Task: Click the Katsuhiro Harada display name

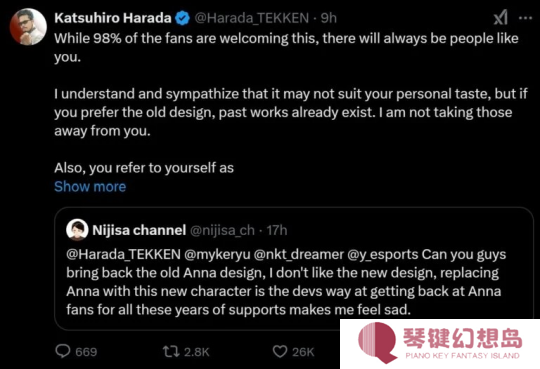Action: (x=113, y=18)
